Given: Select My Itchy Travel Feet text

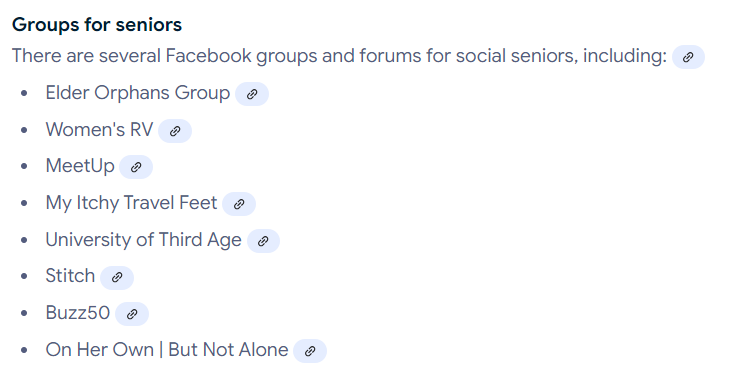Looking at the screenshot, I should pyautogui.click(x=131, y=203).
